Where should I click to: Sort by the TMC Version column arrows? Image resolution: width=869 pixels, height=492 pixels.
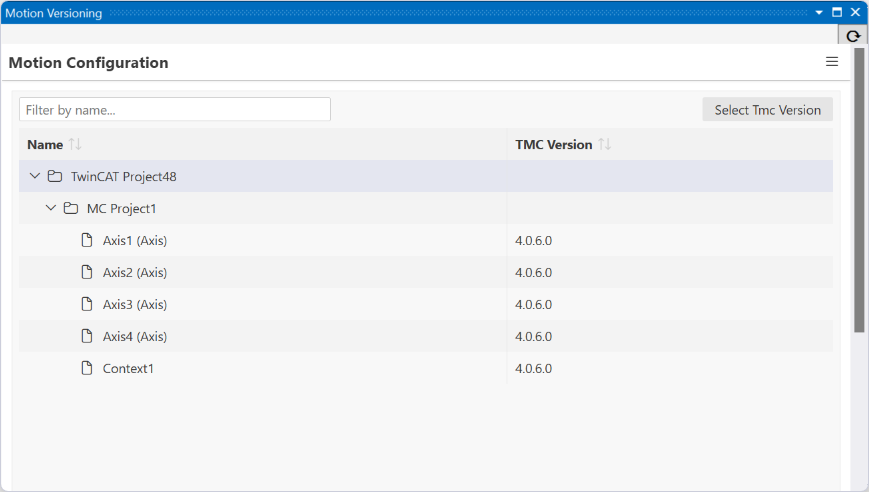(605, 145)
